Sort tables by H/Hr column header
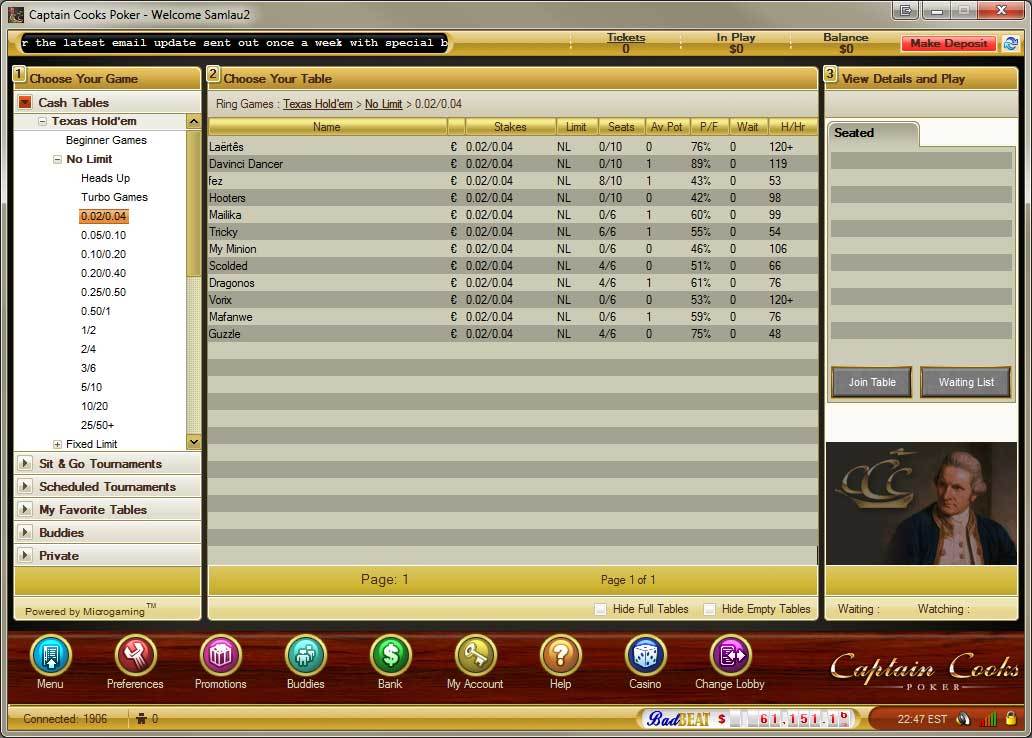The width and height of the screenshot is (1032, 738). [x=792, y=126]
